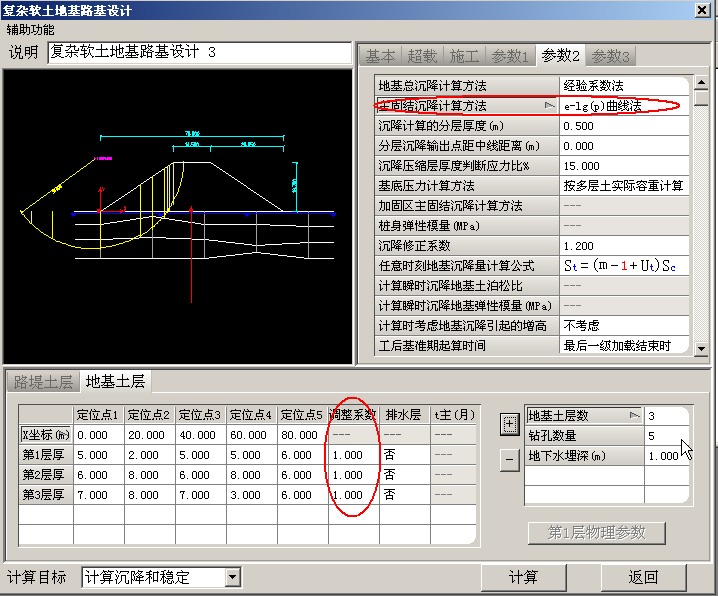Click the parameter list scrollbar thumb

point(701,99)
